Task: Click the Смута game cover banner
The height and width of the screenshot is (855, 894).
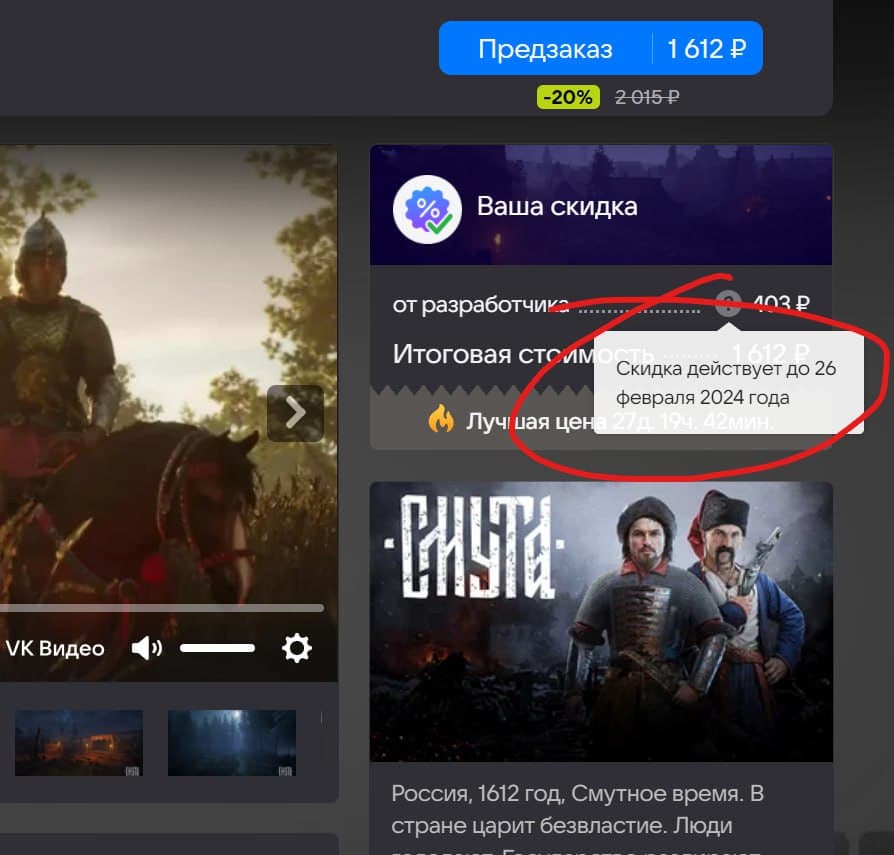Action: click(601, 622)
